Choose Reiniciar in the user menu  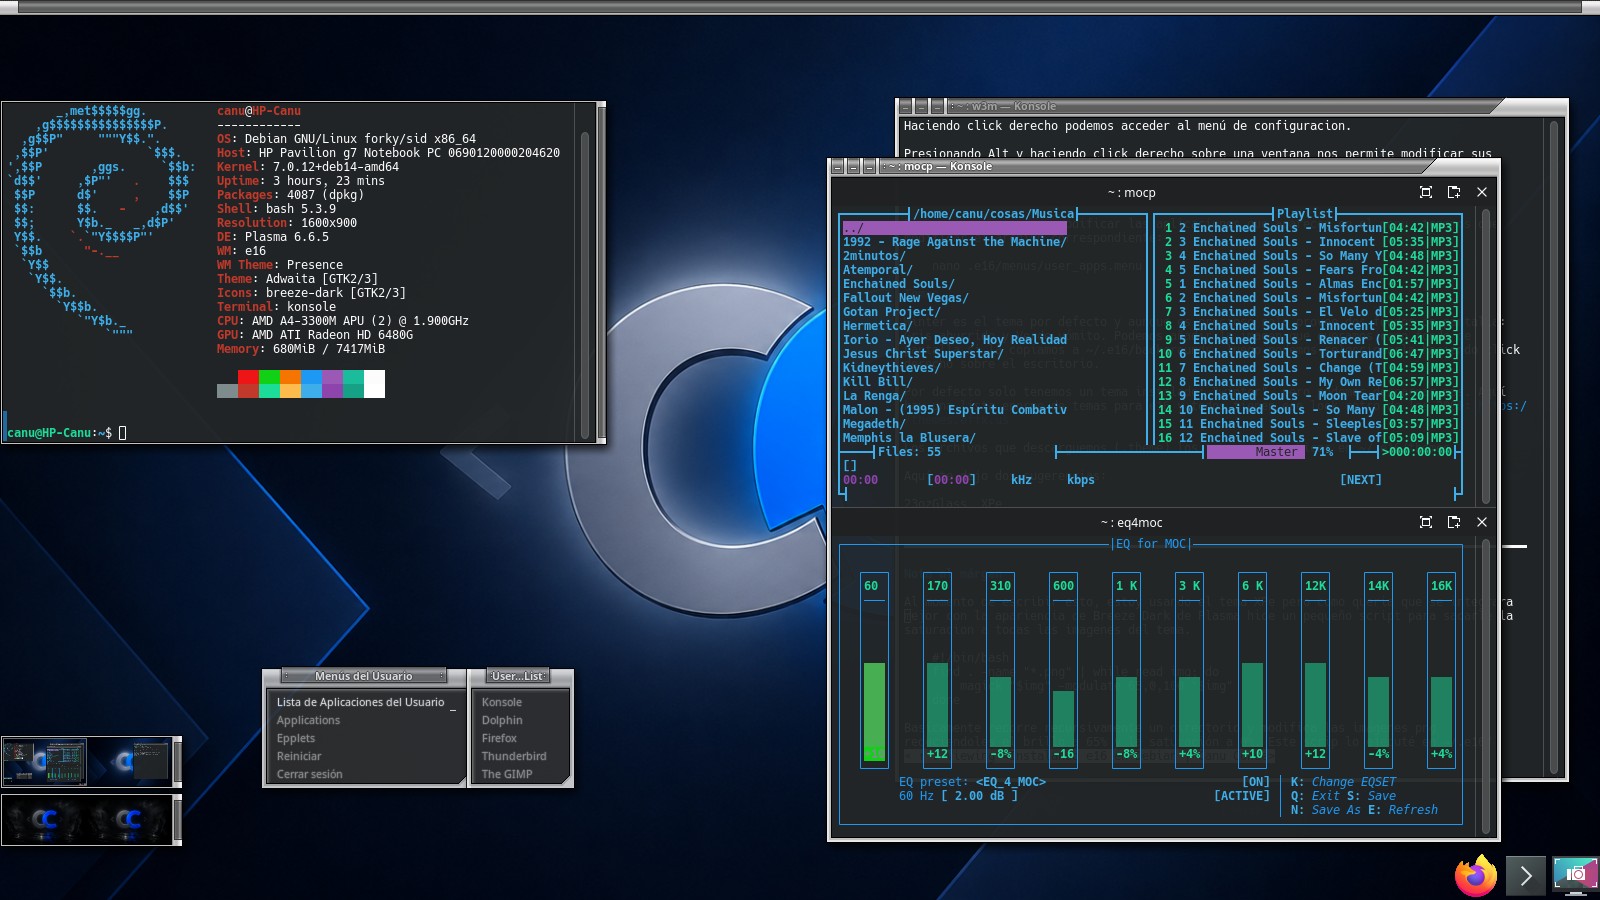[299, 756]
